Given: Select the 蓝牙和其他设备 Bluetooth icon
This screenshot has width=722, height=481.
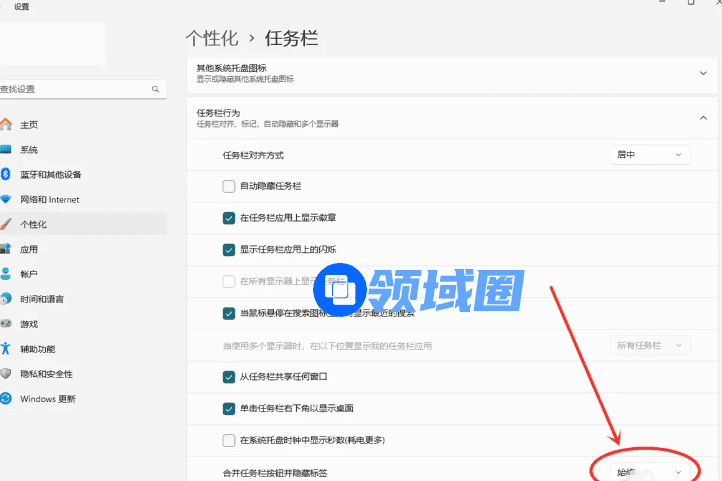Looking at the screenshot, I should coord(6,174).
